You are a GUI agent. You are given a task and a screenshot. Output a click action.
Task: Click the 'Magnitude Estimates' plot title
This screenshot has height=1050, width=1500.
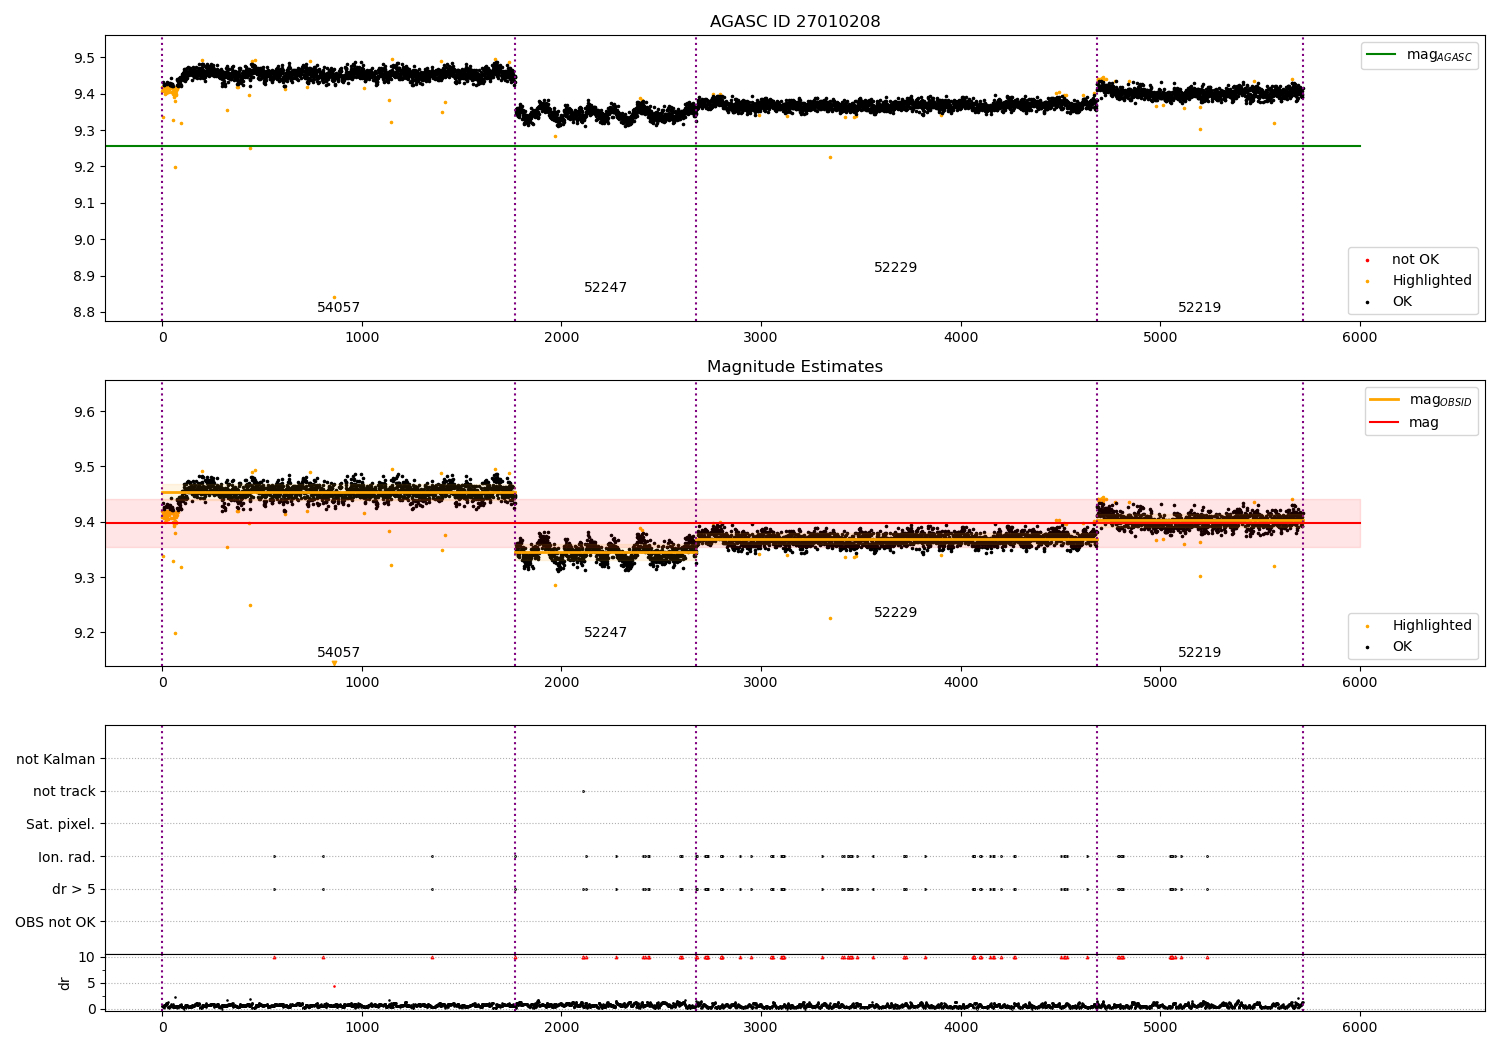click(x=795, y=367)
